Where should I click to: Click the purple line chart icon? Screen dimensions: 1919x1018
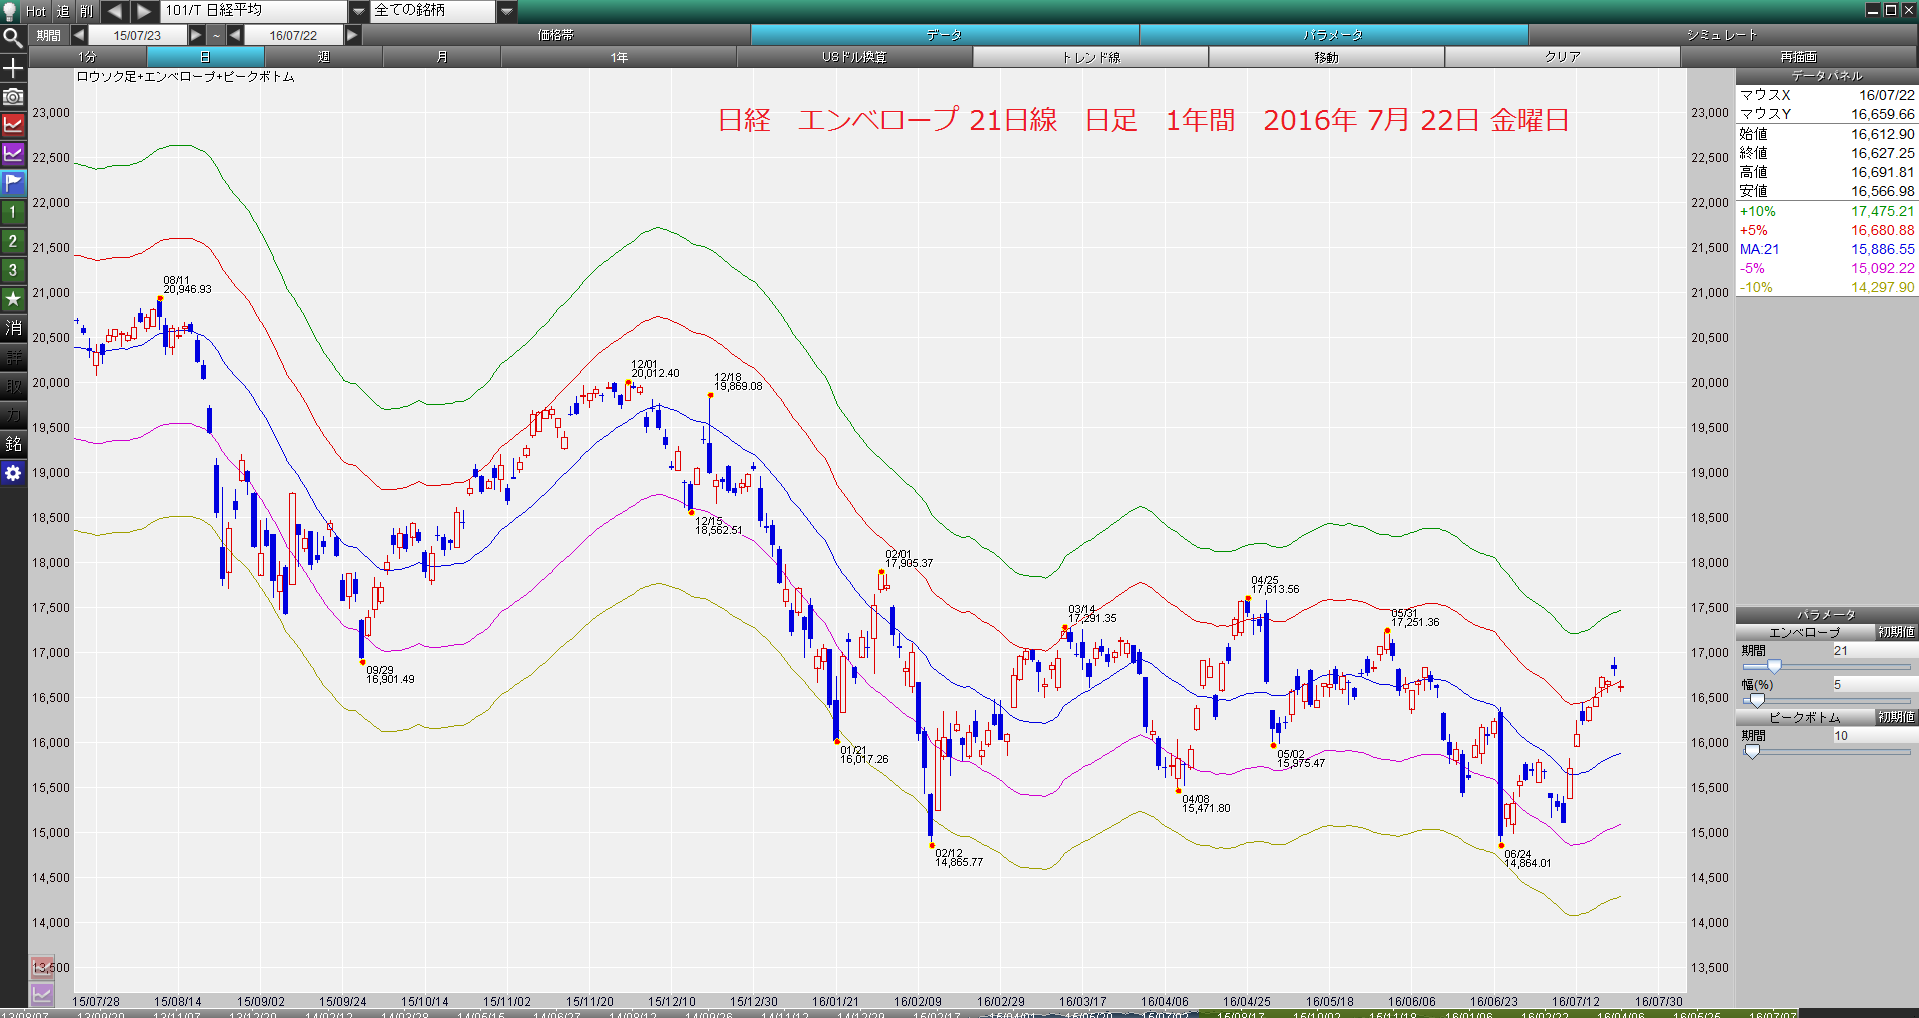[x=13, y=154]
